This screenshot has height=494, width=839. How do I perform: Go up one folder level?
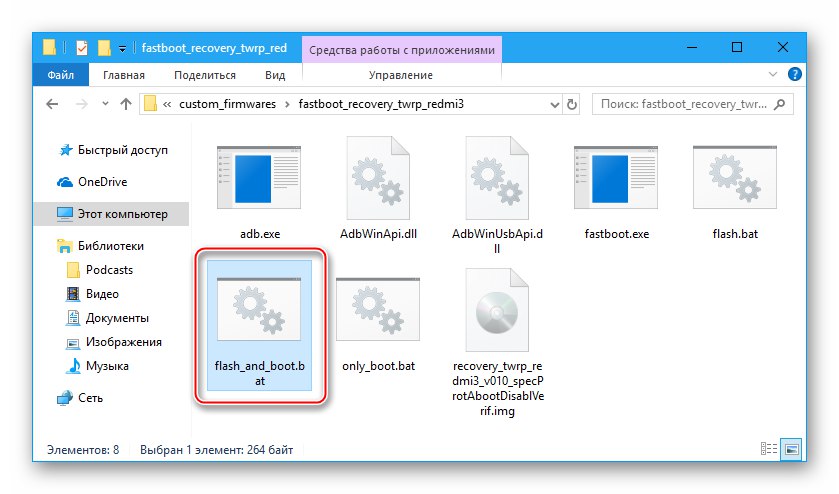click(x=126, y=104)
